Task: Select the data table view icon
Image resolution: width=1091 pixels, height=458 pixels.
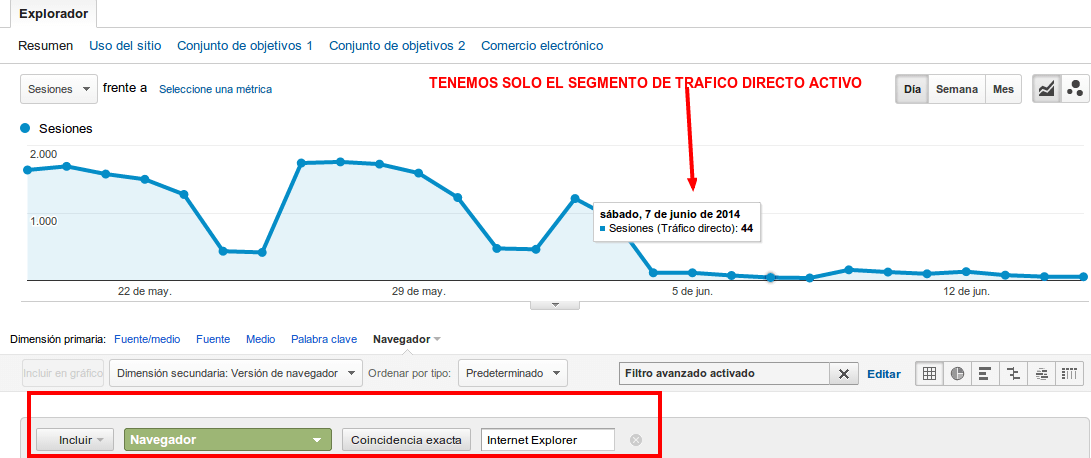Action: click(929, 374)
